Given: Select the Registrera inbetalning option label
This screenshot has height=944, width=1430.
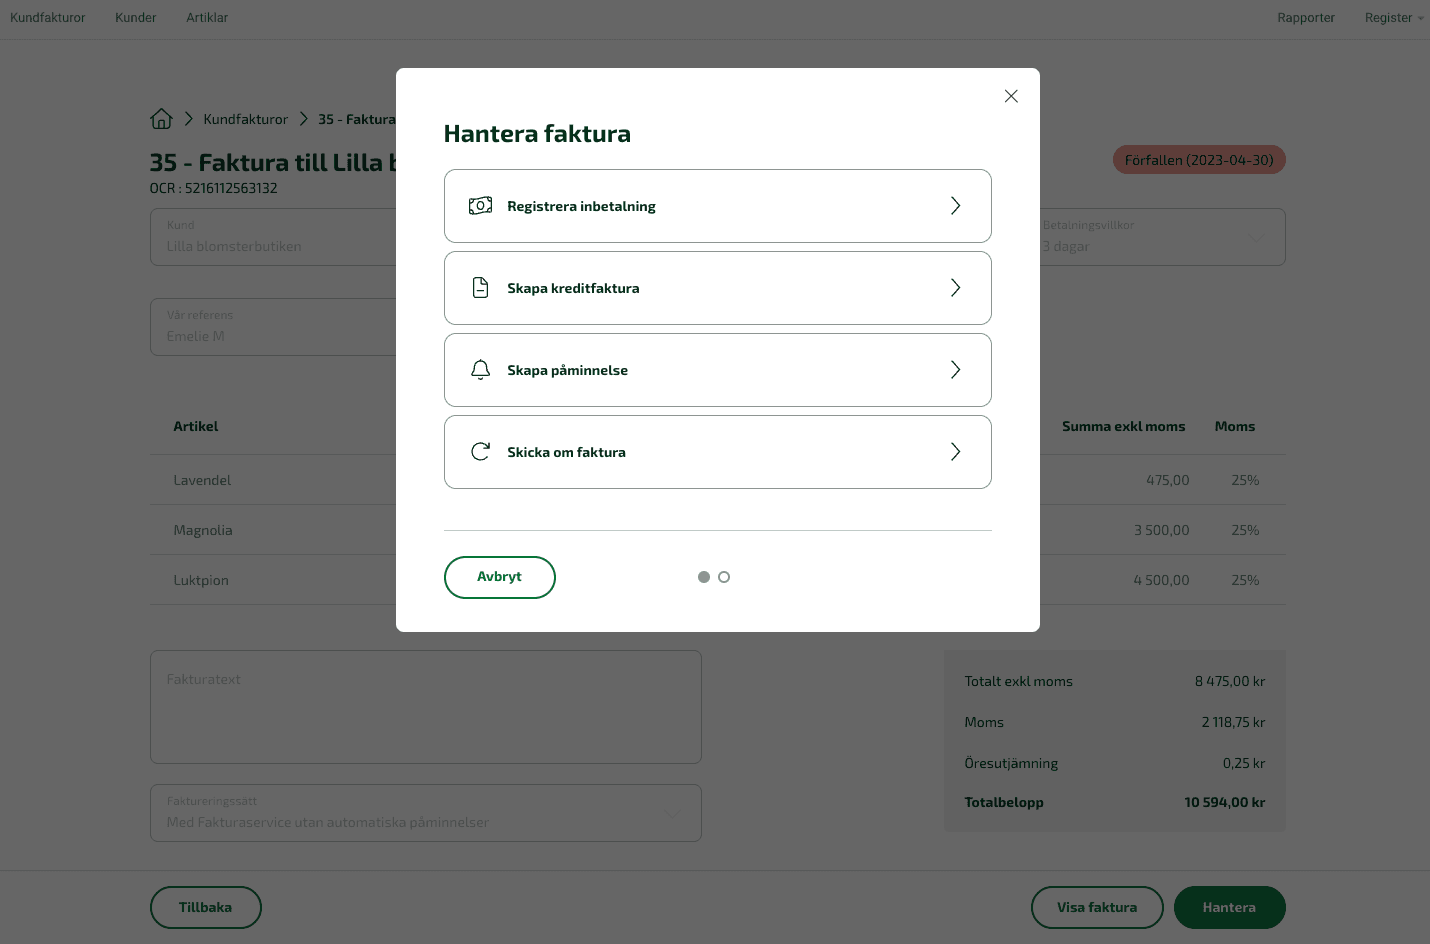Looking at the screenshot, I should tap(581, 206).
